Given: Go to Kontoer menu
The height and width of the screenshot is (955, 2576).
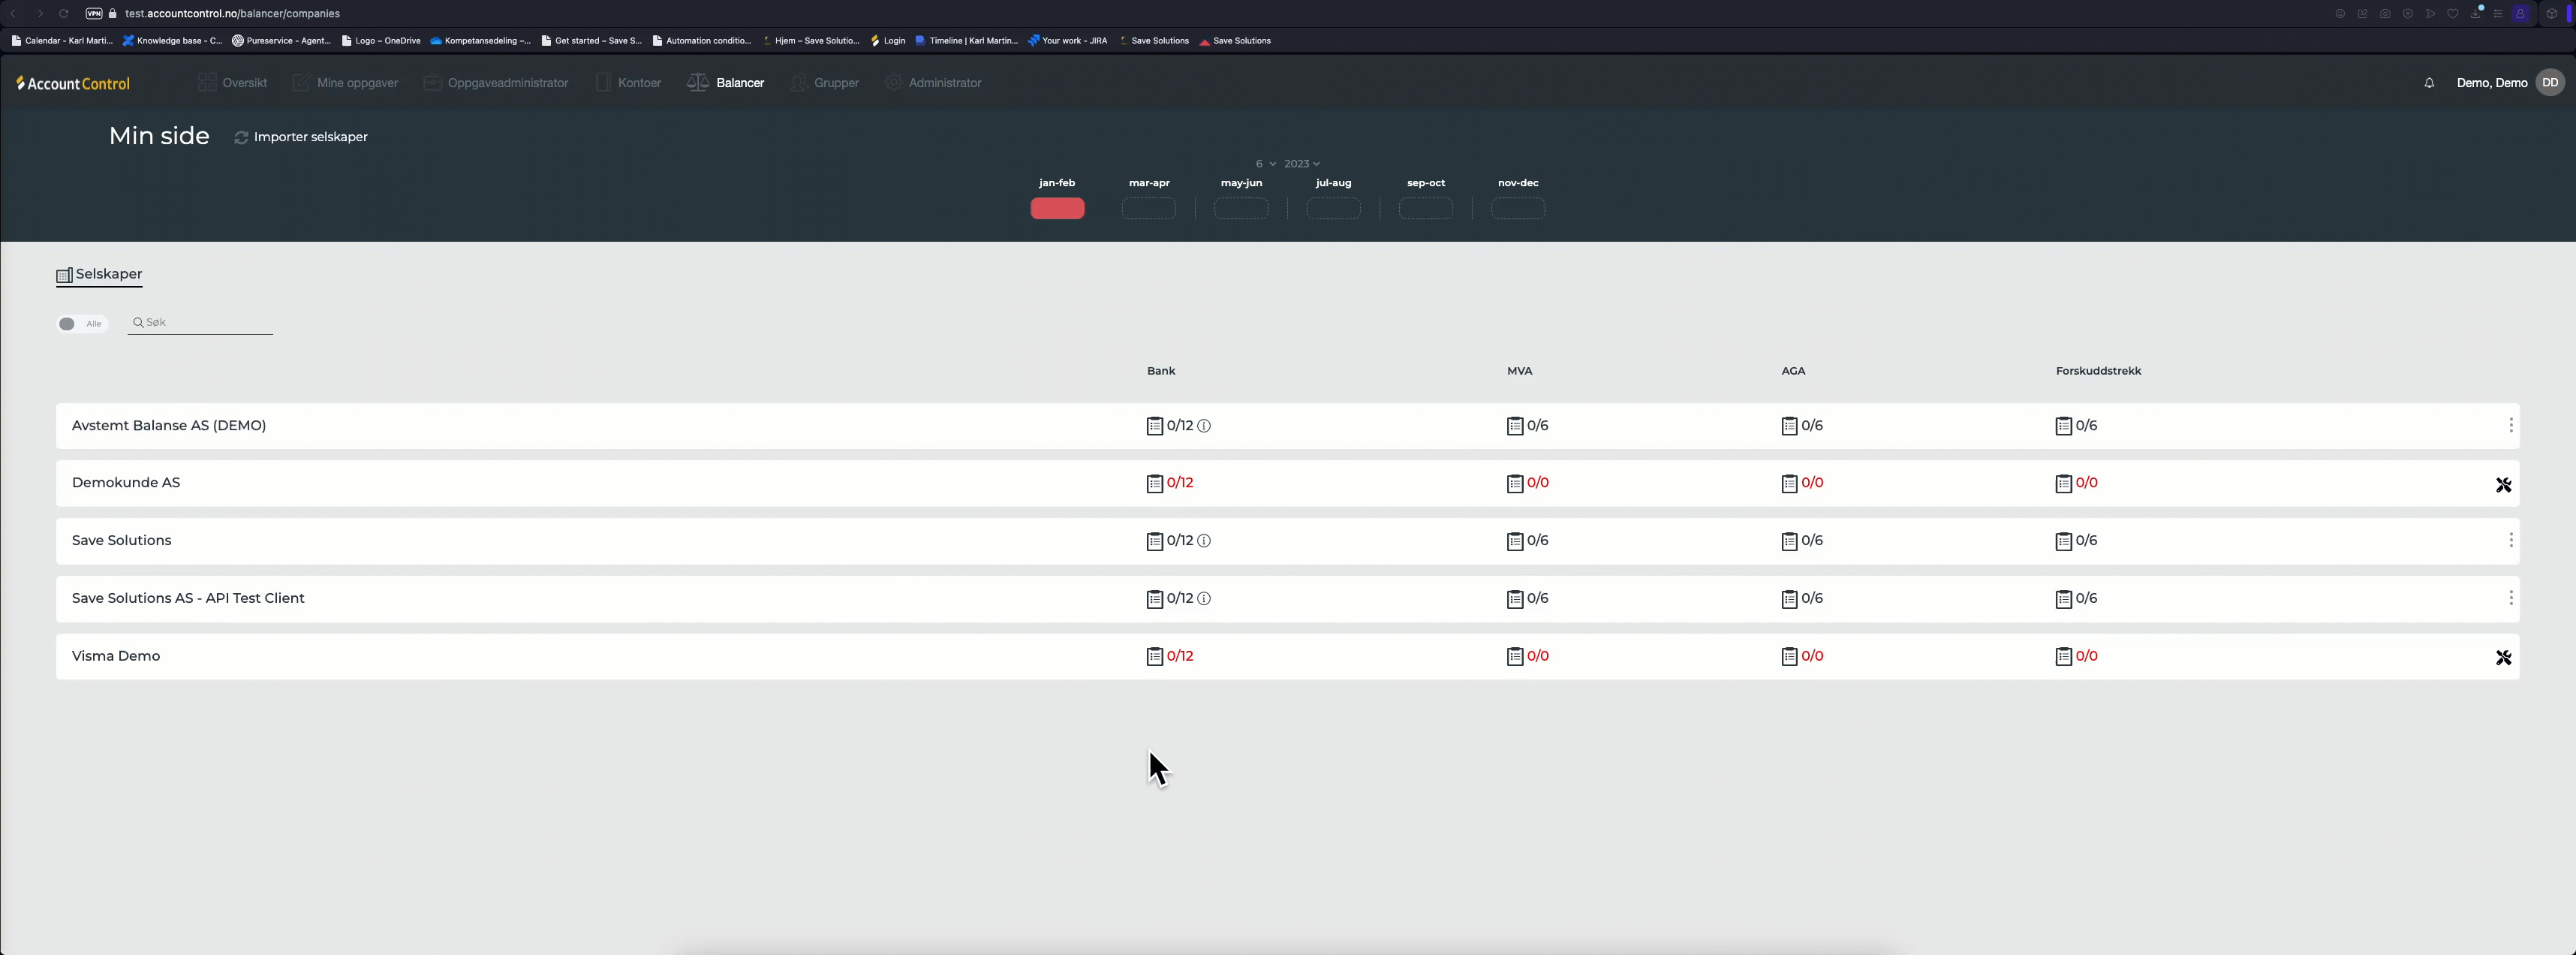Looking at the screenshot, I should 638,83.
